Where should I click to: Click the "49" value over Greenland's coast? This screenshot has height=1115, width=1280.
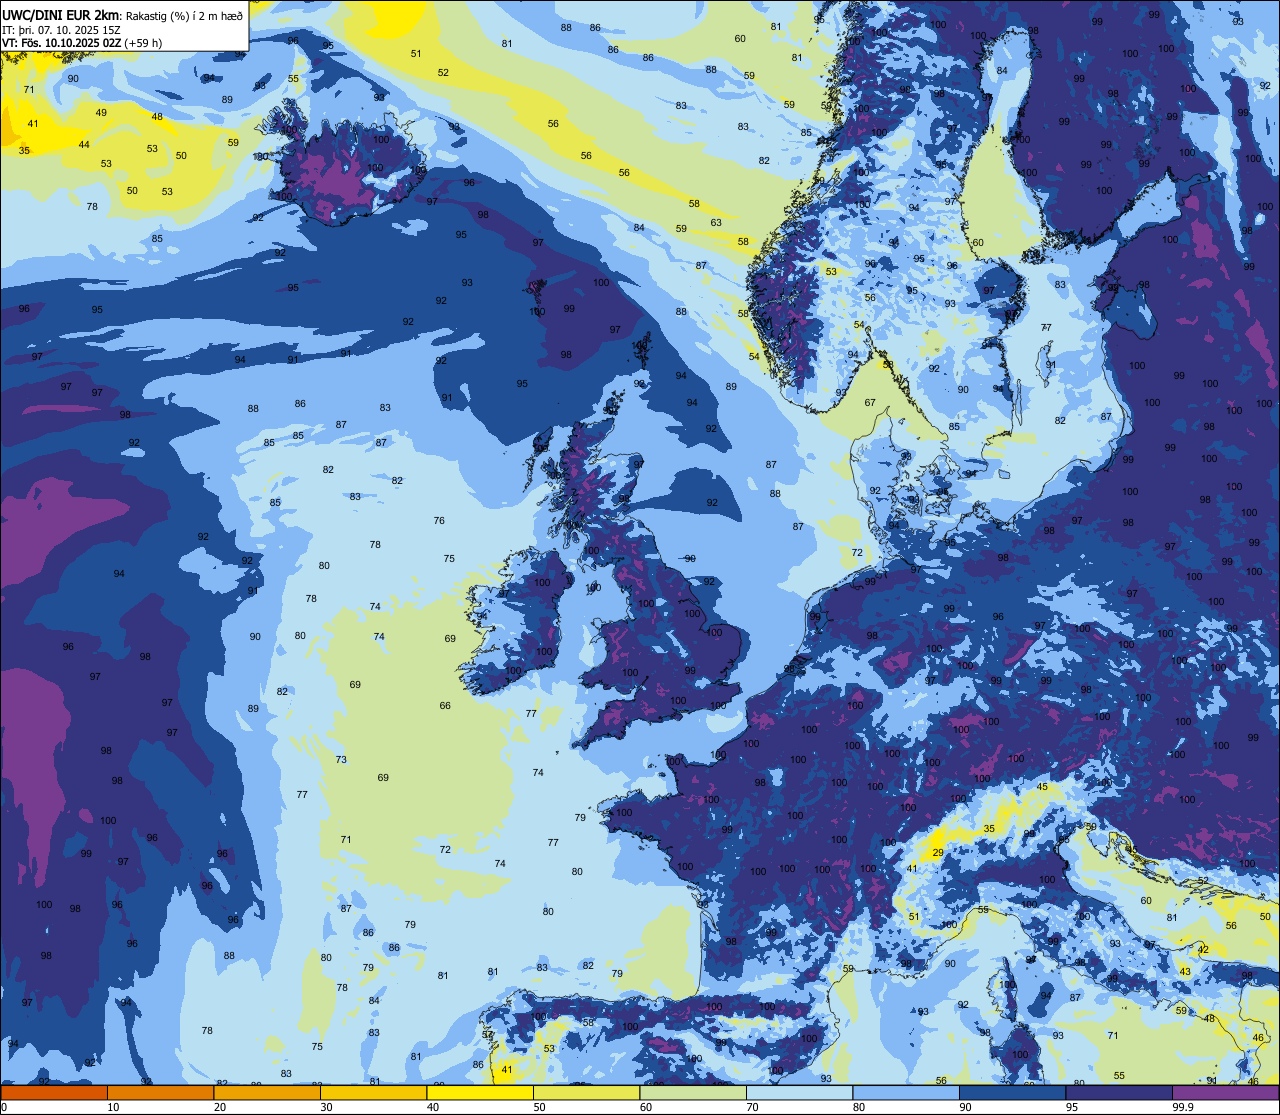click(x=101, y=113)
